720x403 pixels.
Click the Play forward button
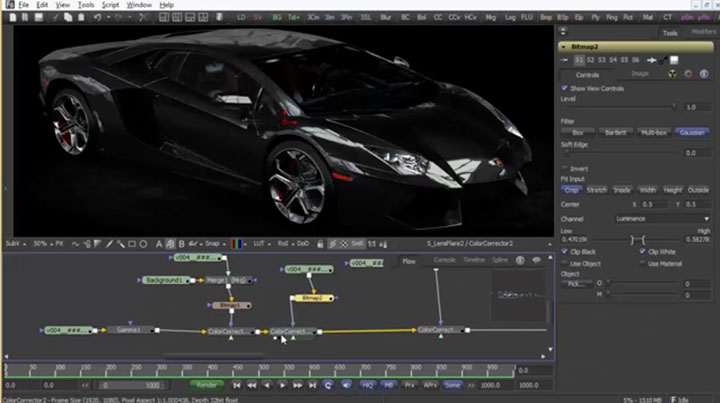(282, 385)
